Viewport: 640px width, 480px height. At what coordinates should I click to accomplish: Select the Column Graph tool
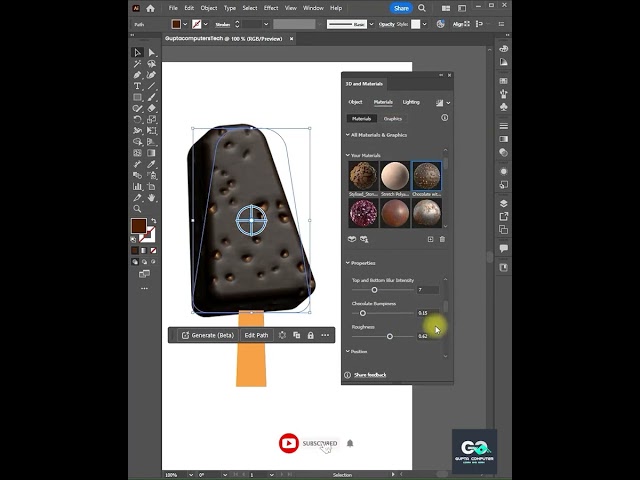(x=138, y=187)
